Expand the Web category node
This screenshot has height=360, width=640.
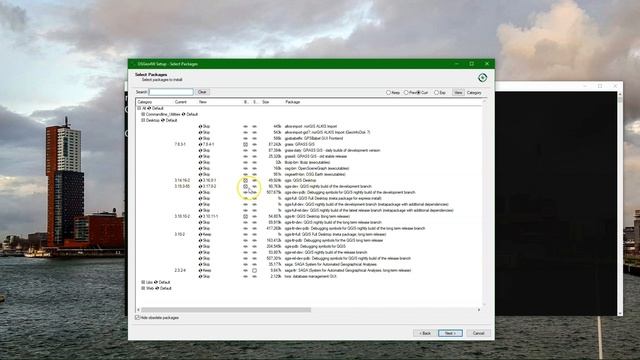[x=143, y=288]
